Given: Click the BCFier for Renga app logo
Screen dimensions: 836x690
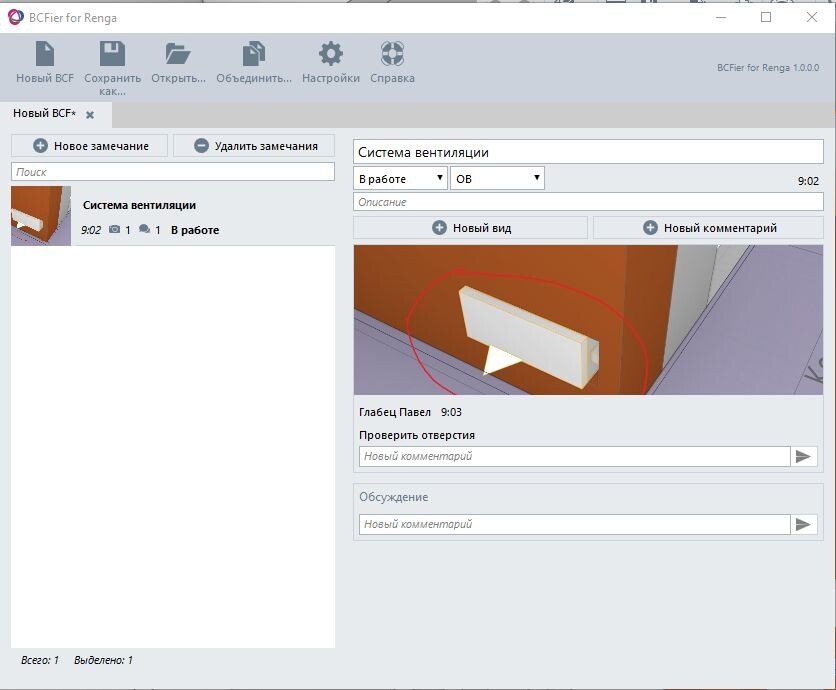Looking at the screenshot, I should coord(16,17).
